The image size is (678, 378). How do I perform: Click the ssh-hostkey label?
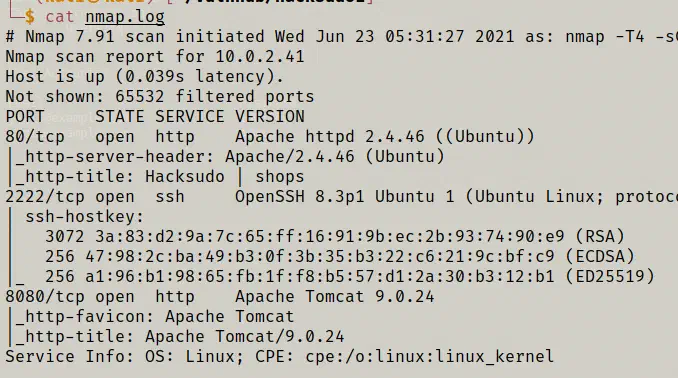(84, 217)
